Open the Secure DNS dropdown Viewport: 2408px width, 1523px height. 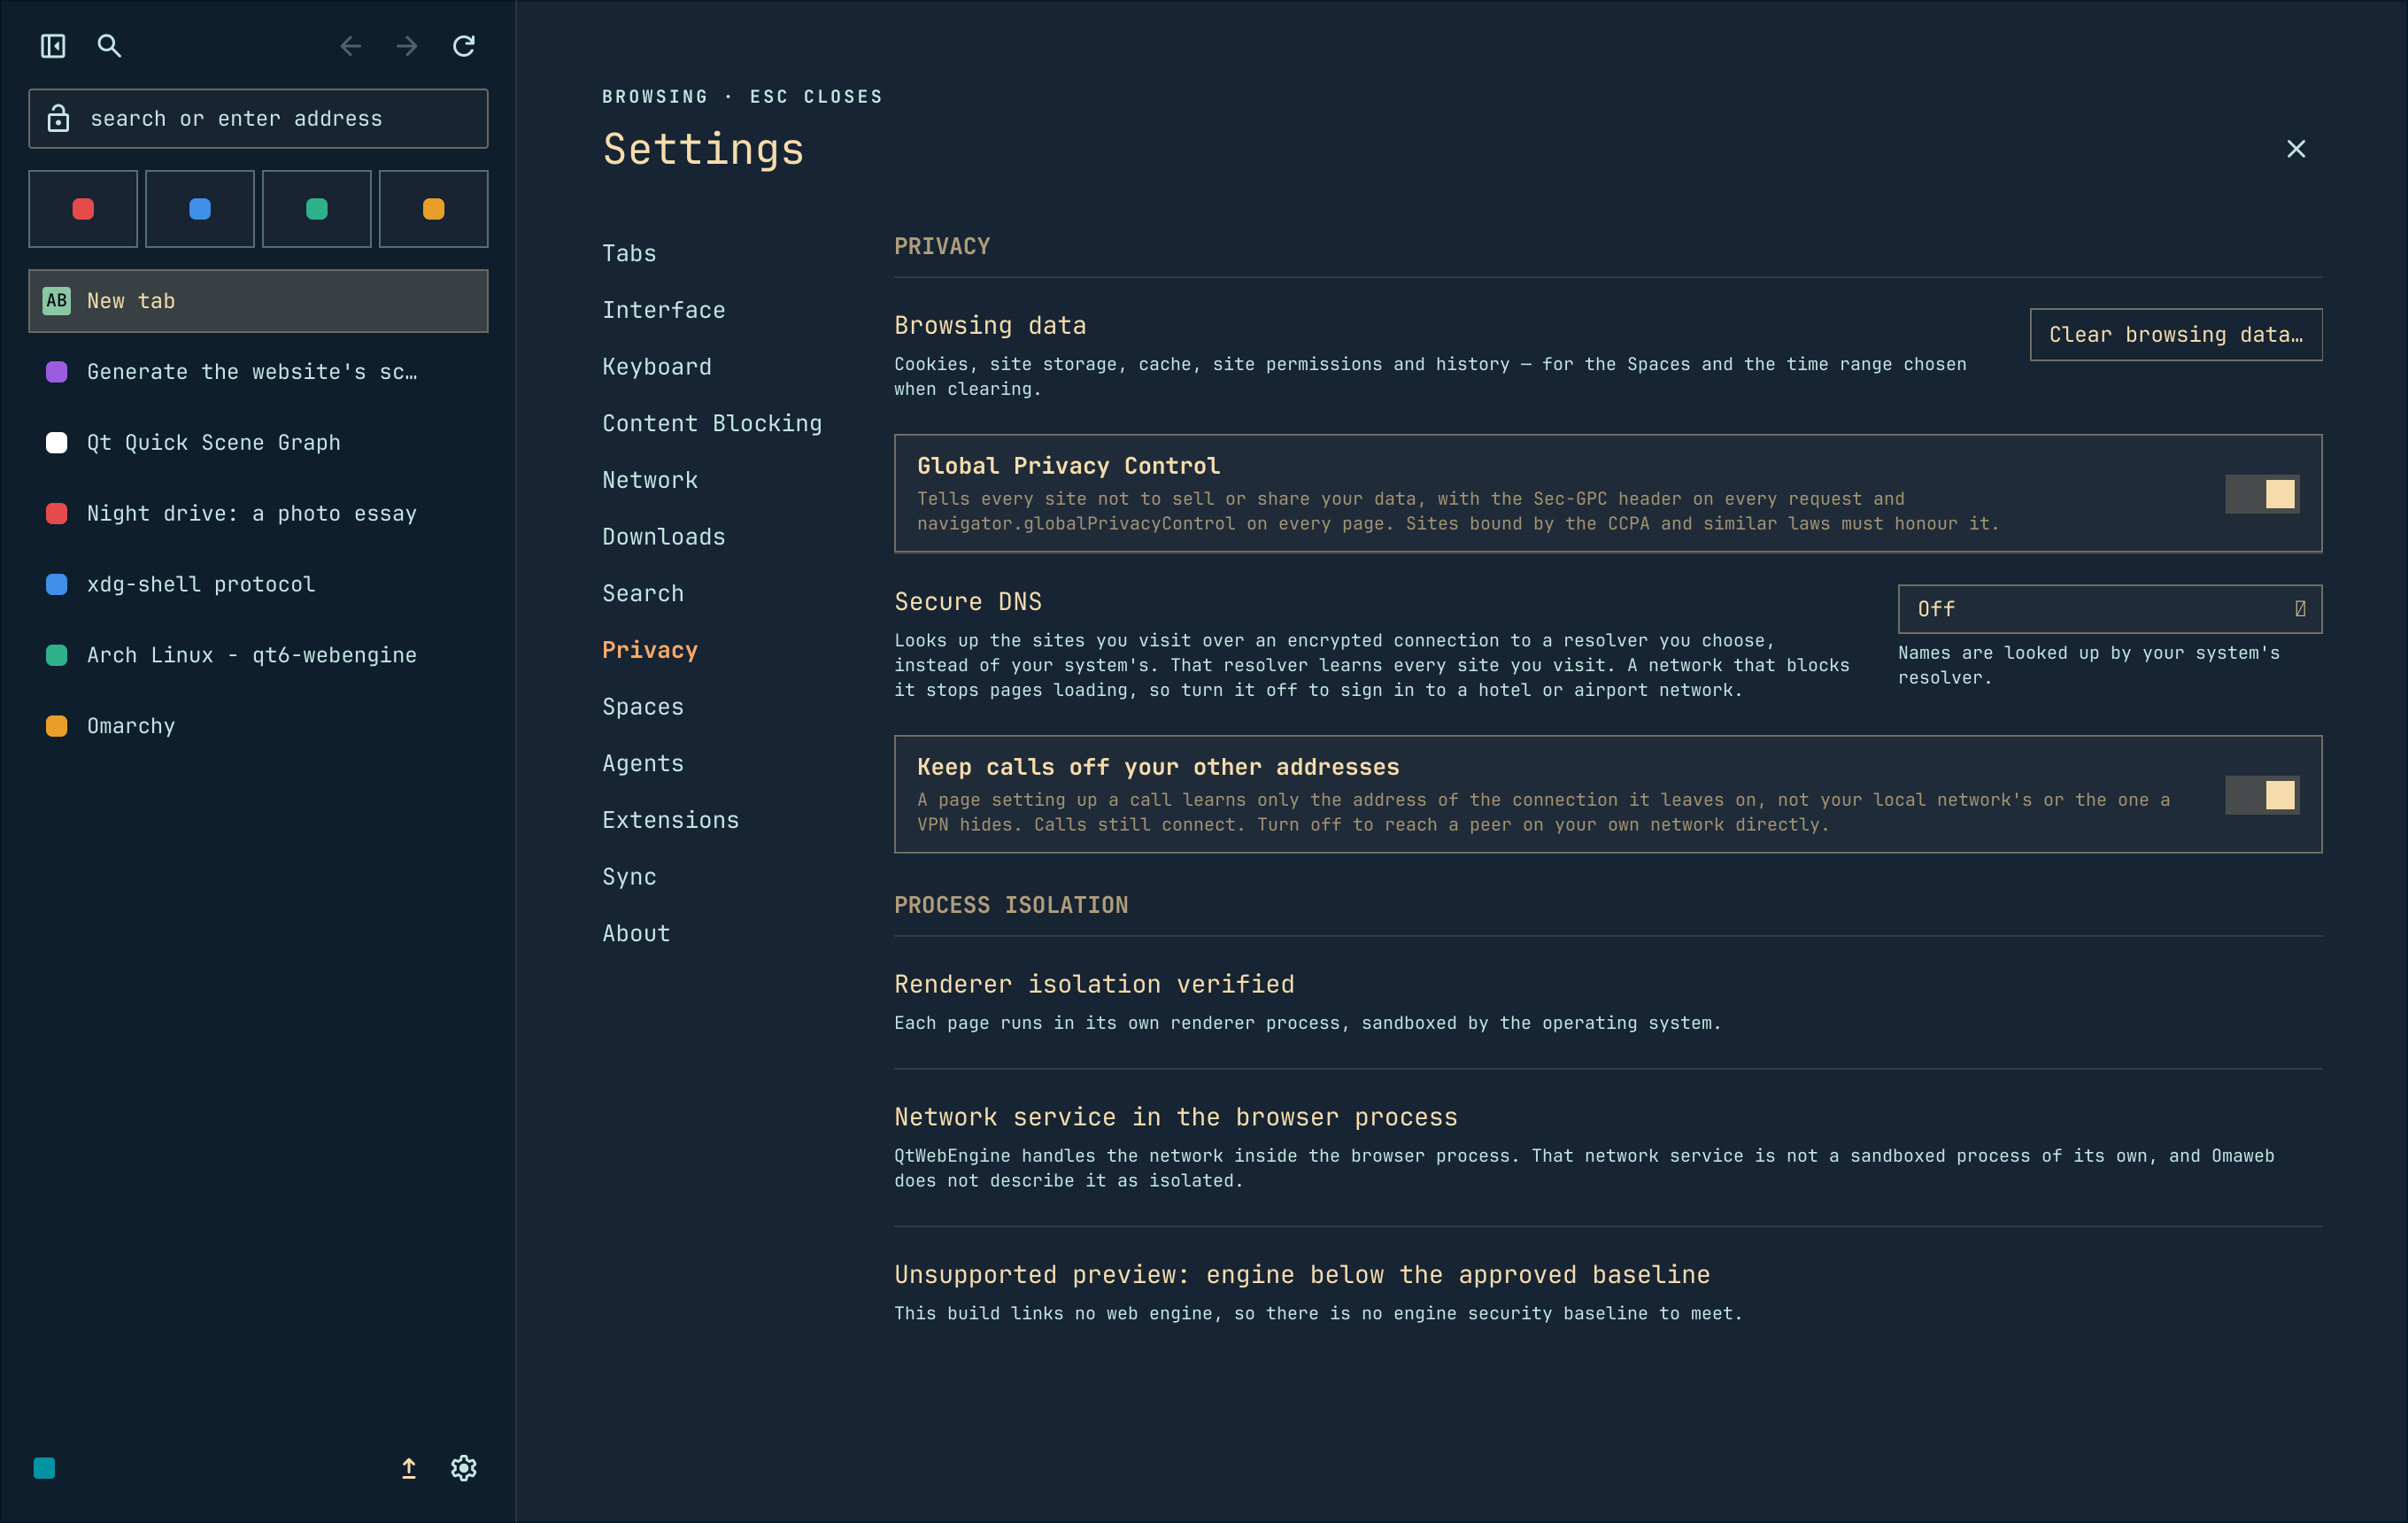click(x=2110, y=609)
